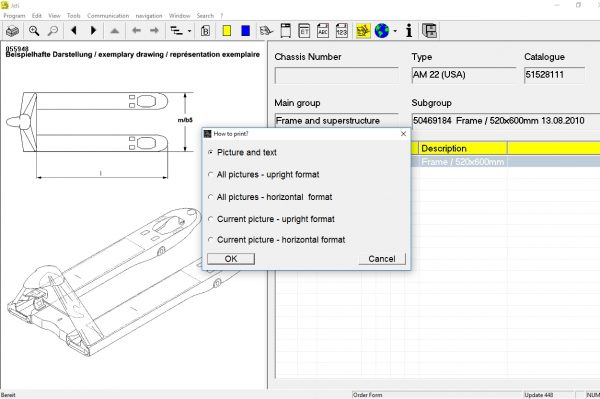600x399 pixels.
Task: Click the save floppy disk icon
Action: click(x=430, y=31)
